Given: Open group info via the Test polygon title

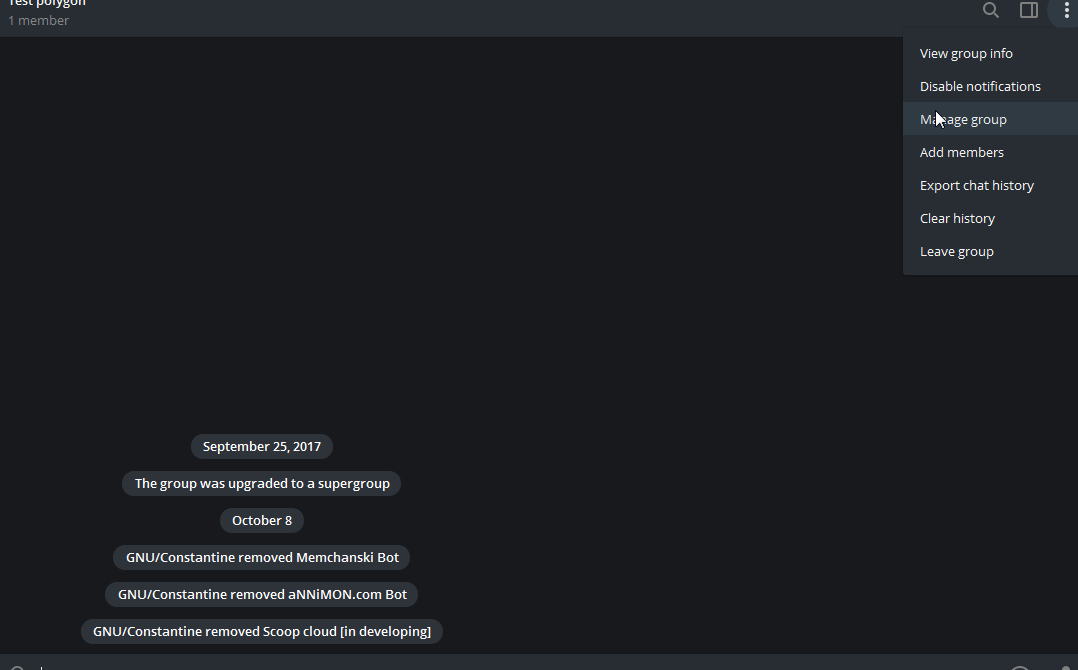Looking at the screenshot, I should click(45, 5).
